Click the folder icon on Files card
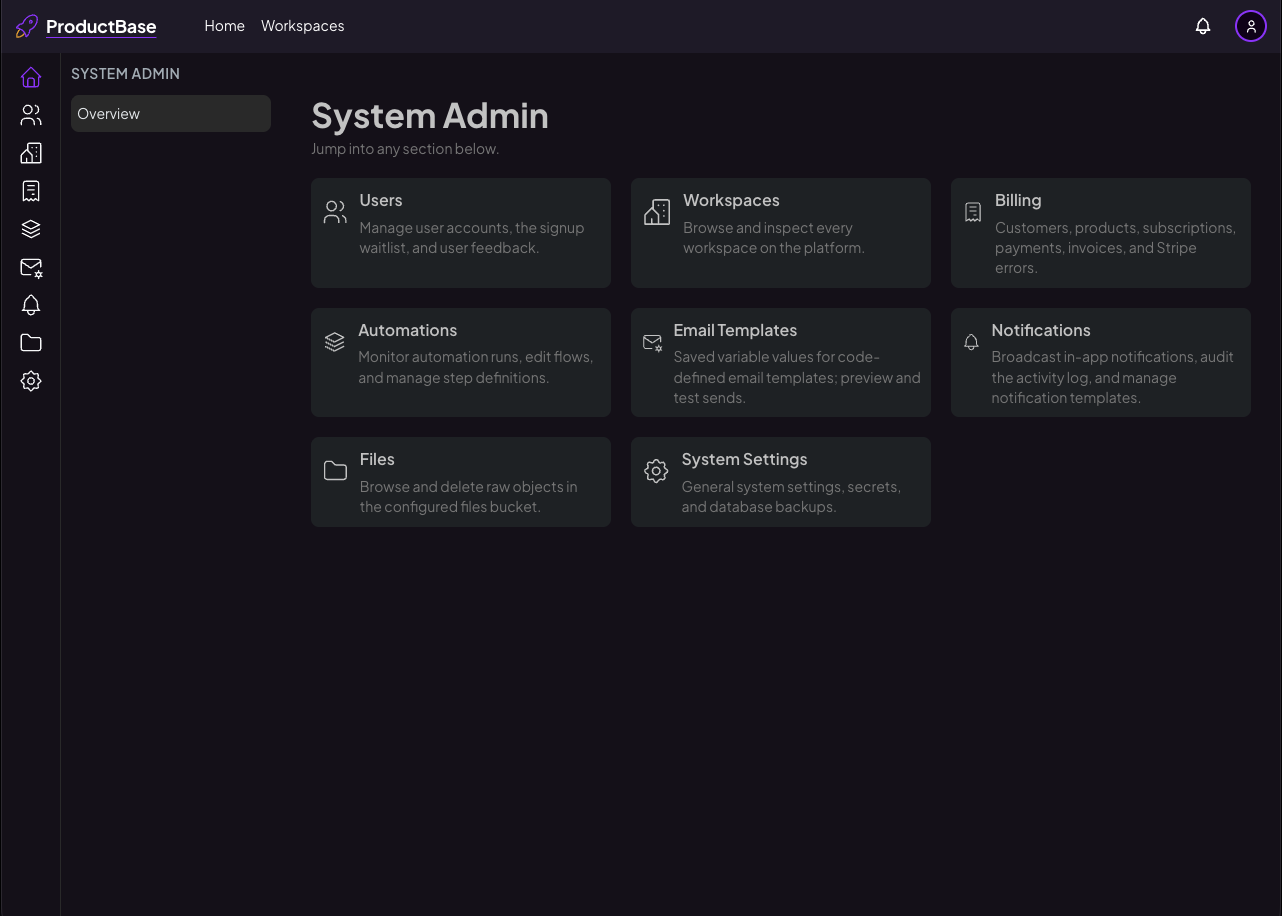 pos(336,471)
